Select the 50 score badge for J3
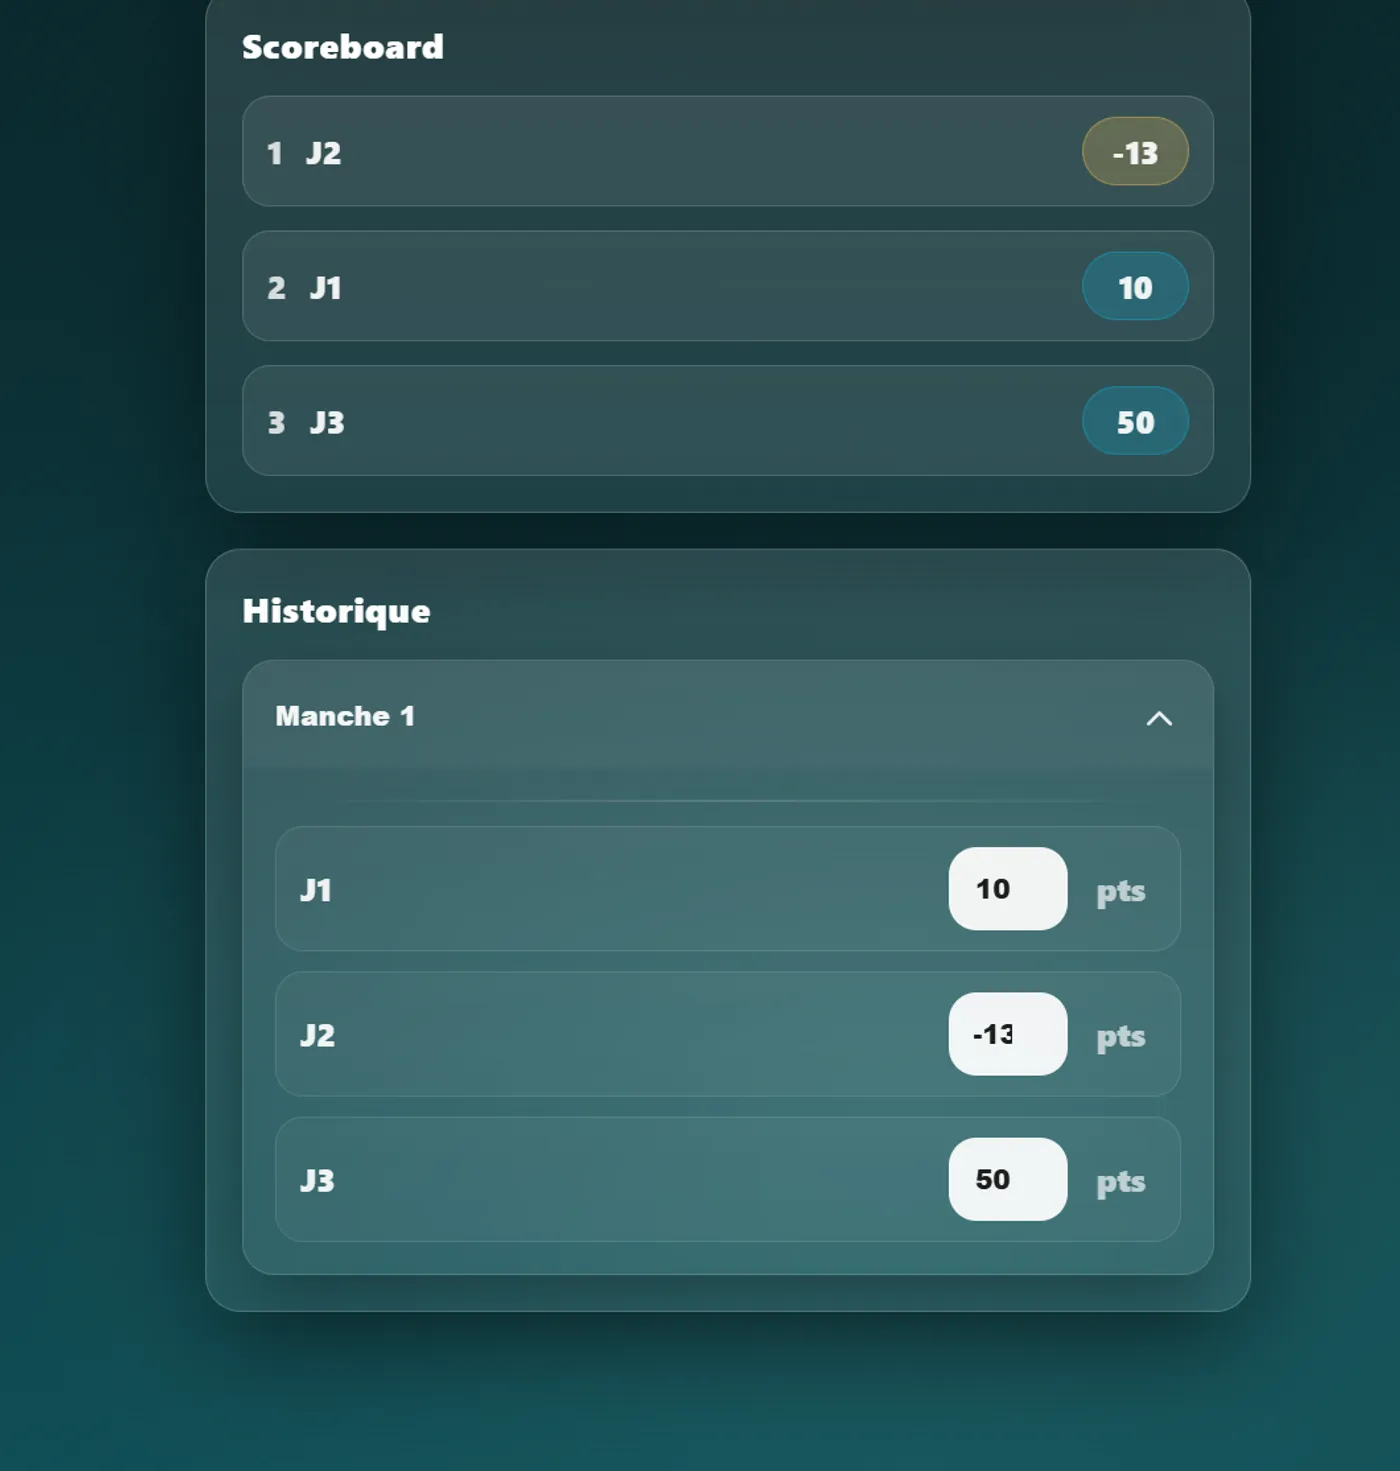The height and width of the screenshot is (1471, 1400). (x=1135, y=422)
